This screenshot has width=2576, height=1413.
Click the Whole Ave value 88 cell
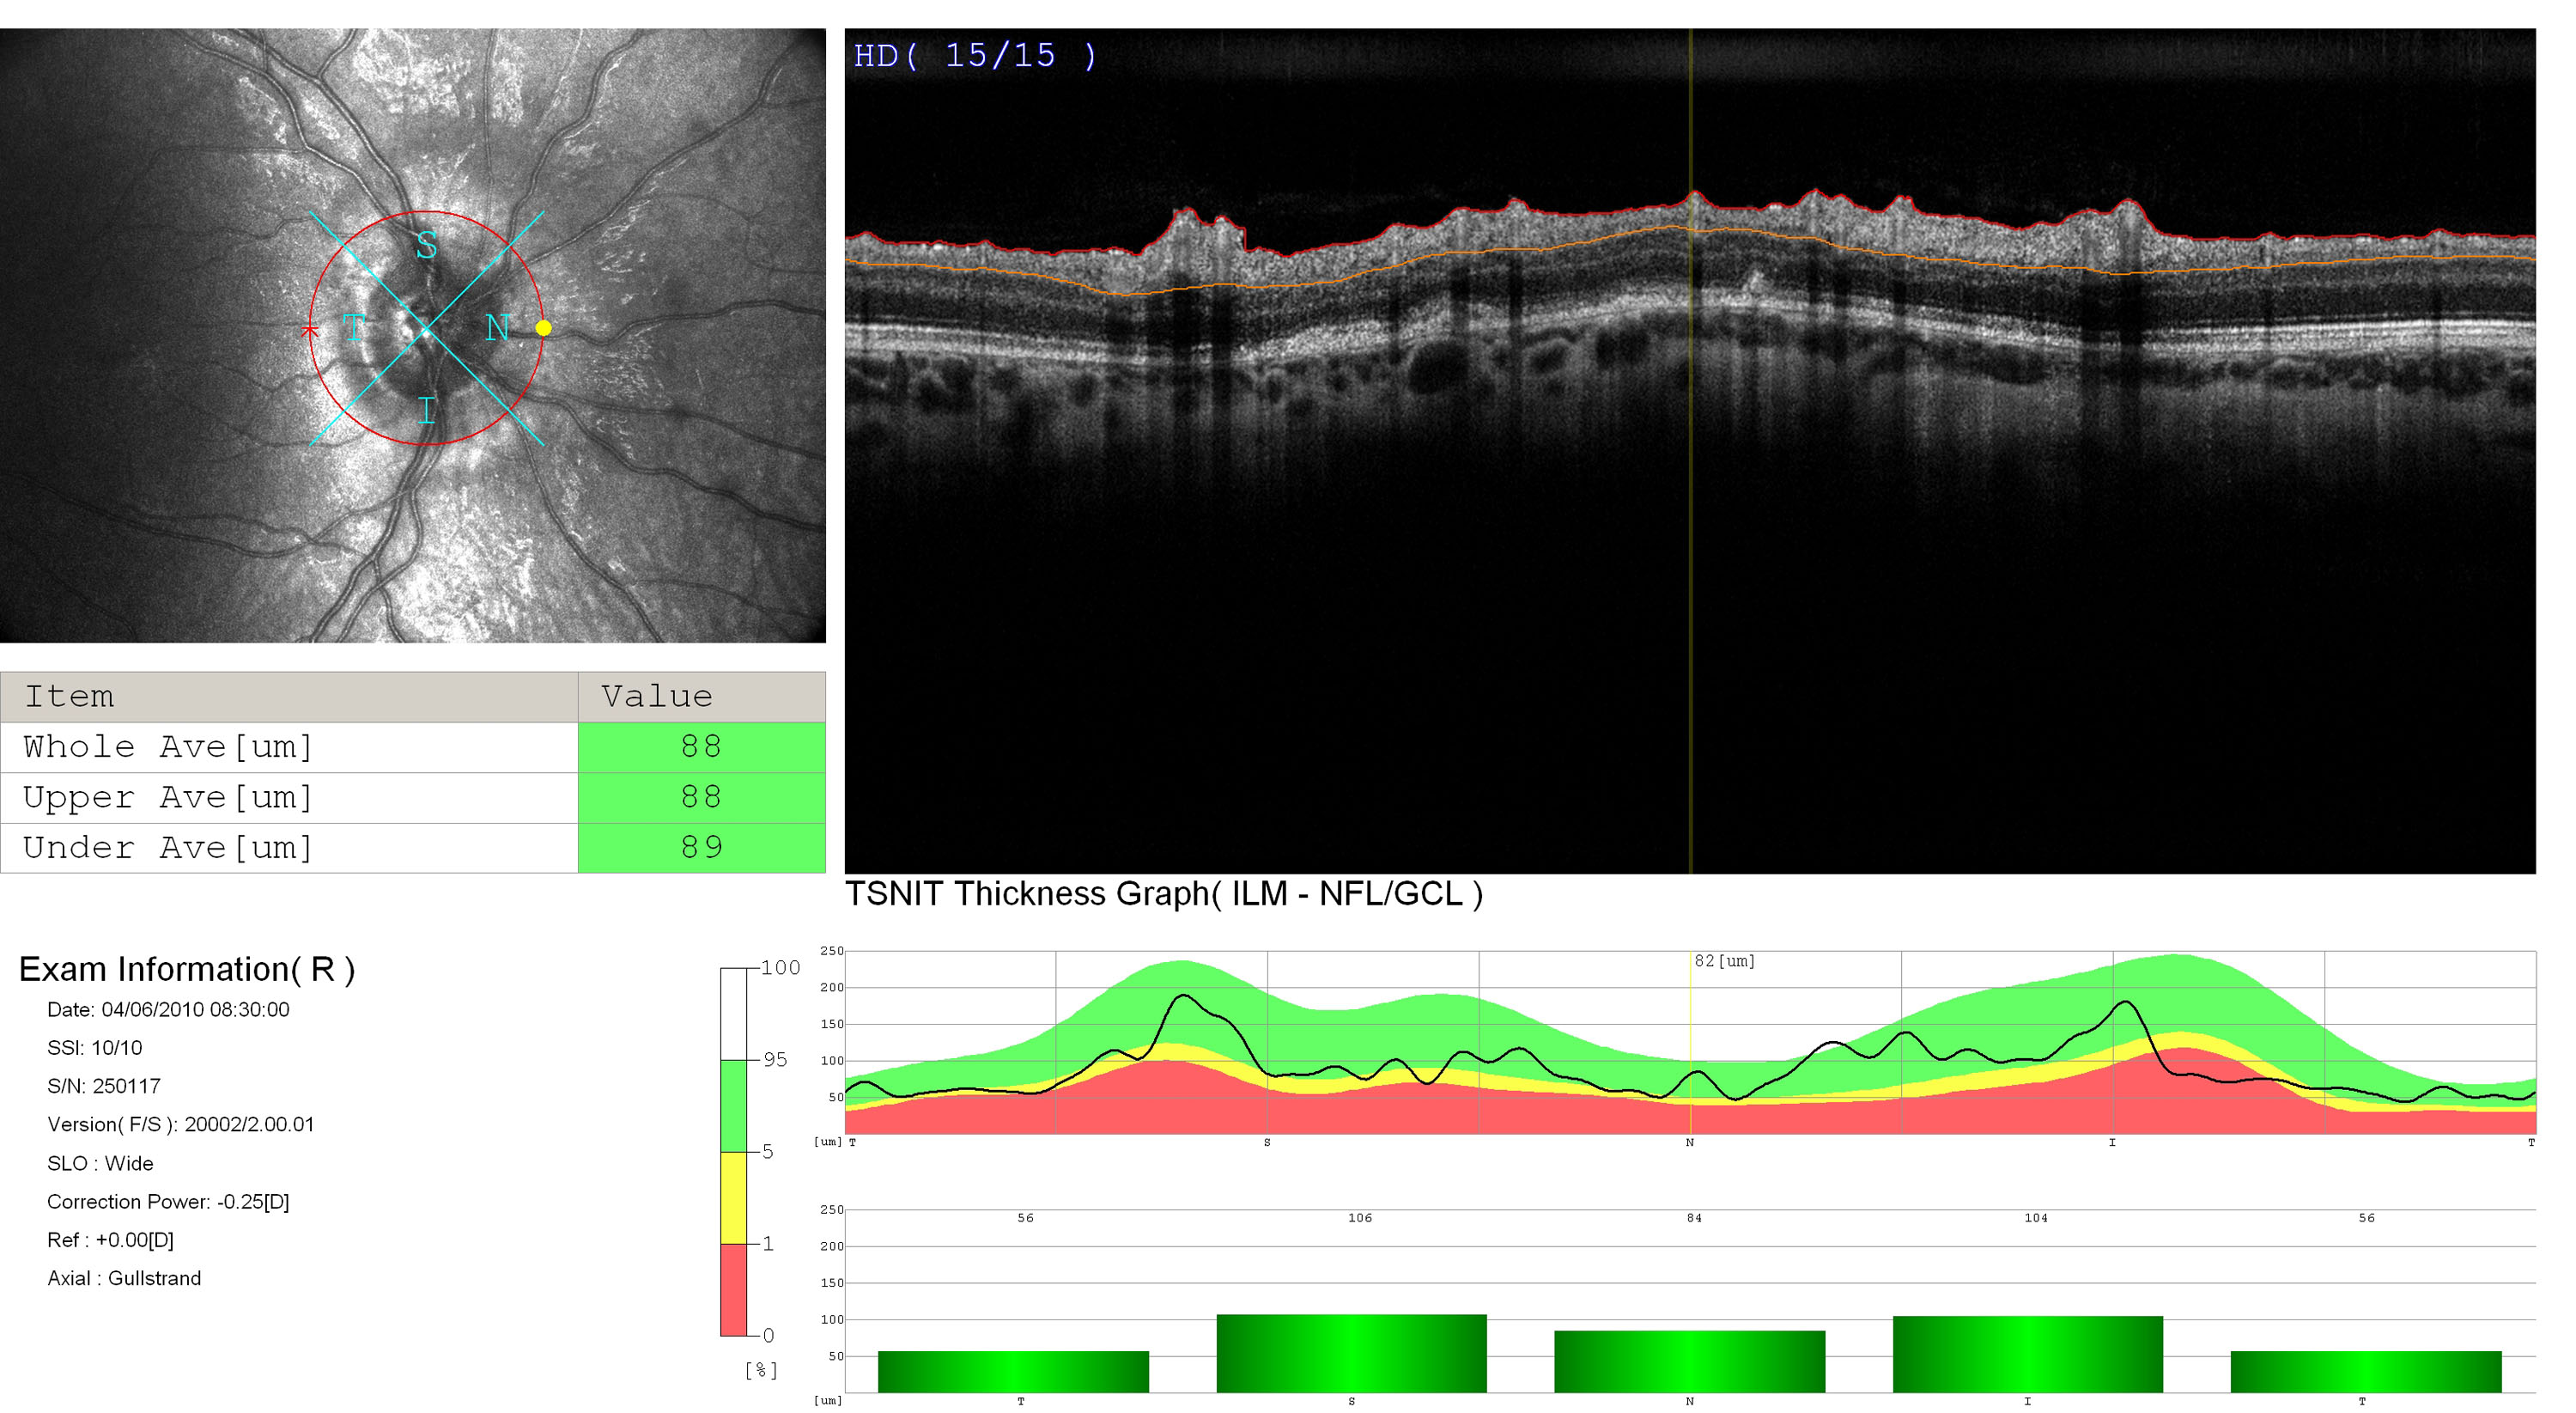pos(702,747)
